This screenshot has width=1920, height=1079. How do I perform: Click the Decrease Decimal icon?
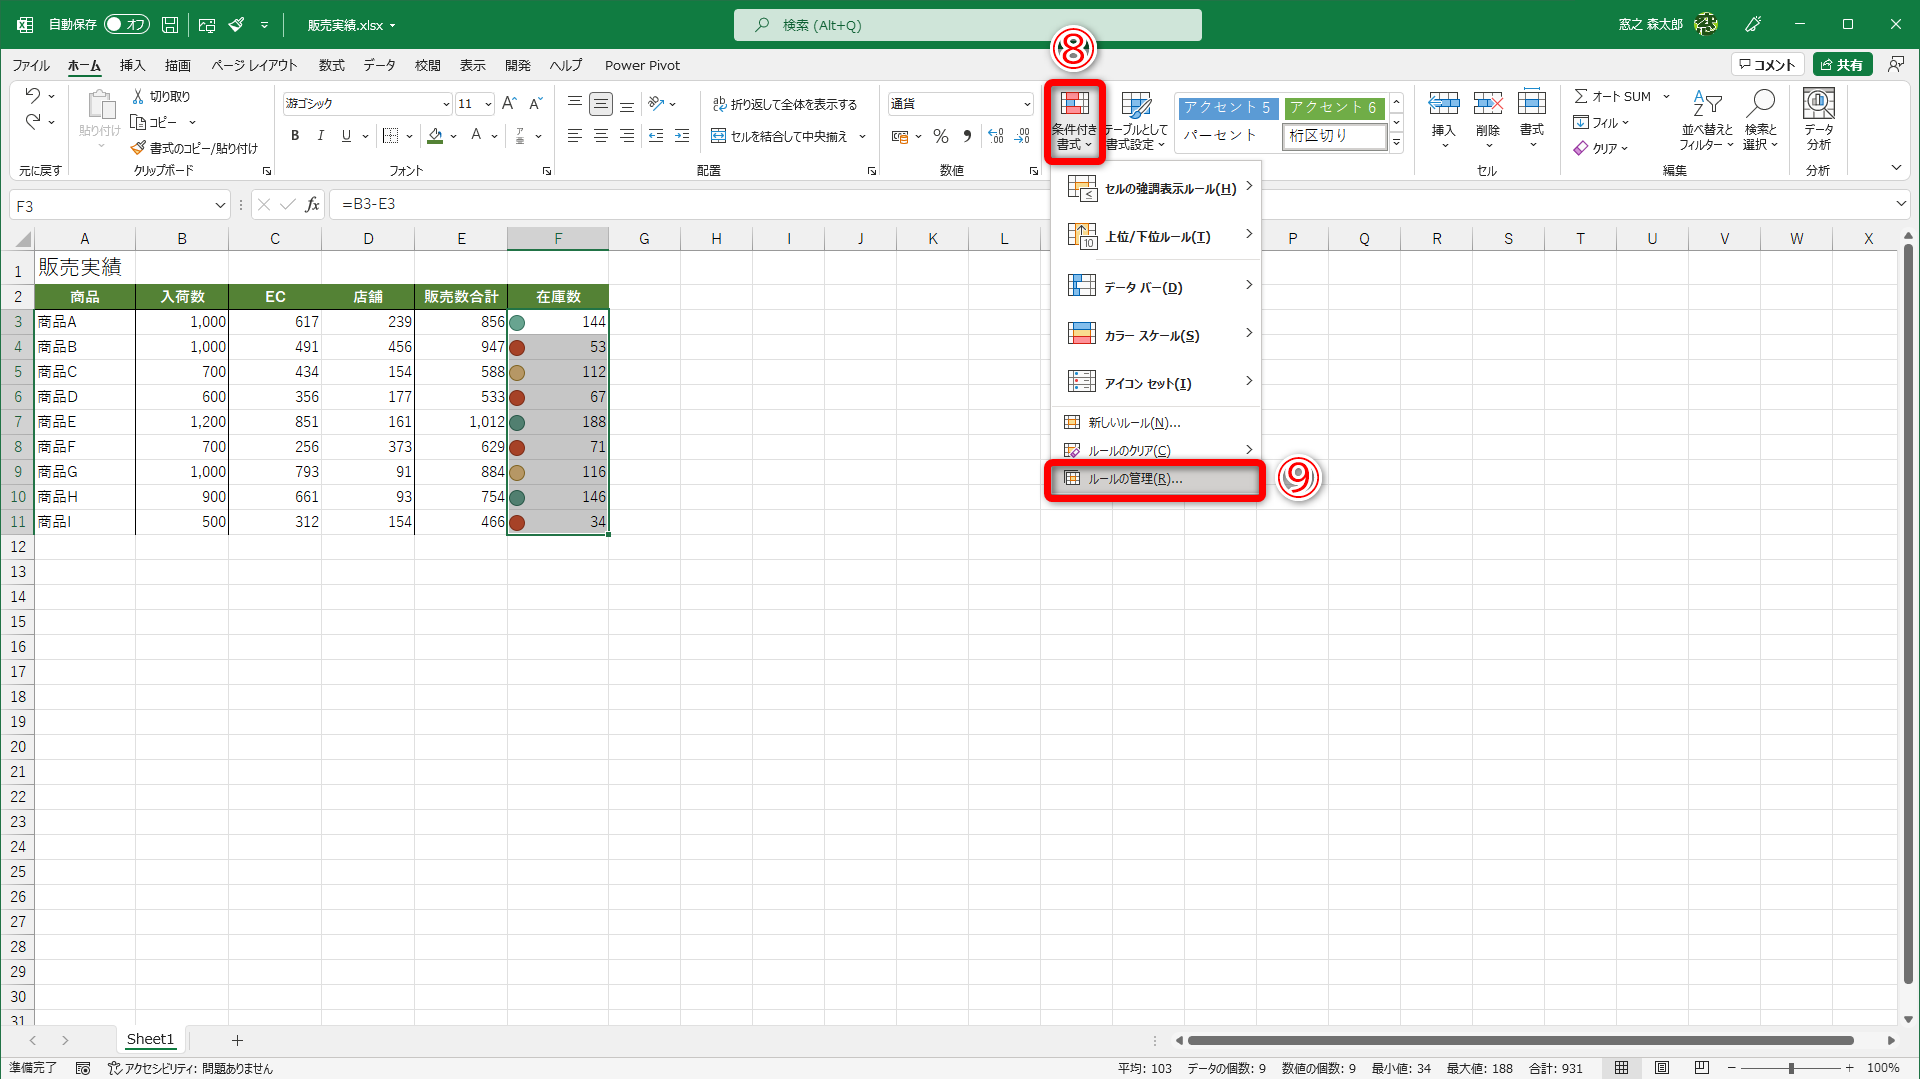(1022, 136)
